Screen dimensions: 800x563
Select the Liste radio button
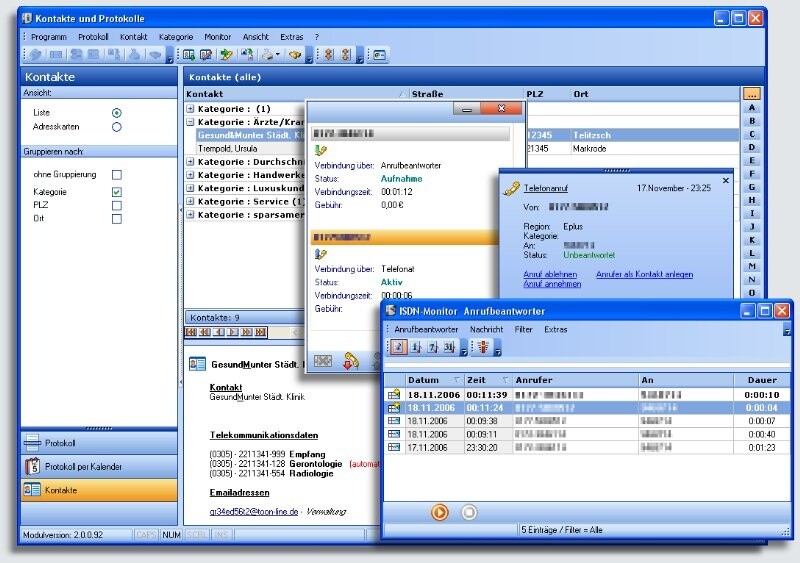pyautogui.click(x=116, y=113)
